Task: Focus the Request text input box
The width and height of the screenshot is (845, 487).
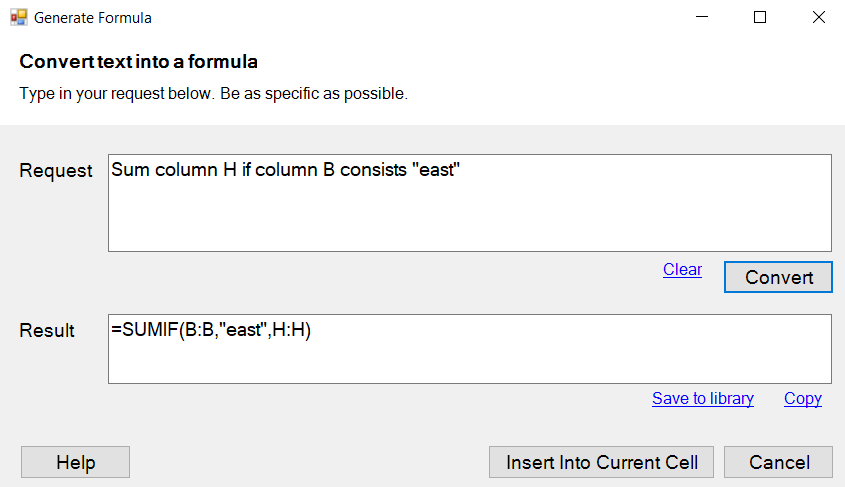Action: (x=470, y=203)
